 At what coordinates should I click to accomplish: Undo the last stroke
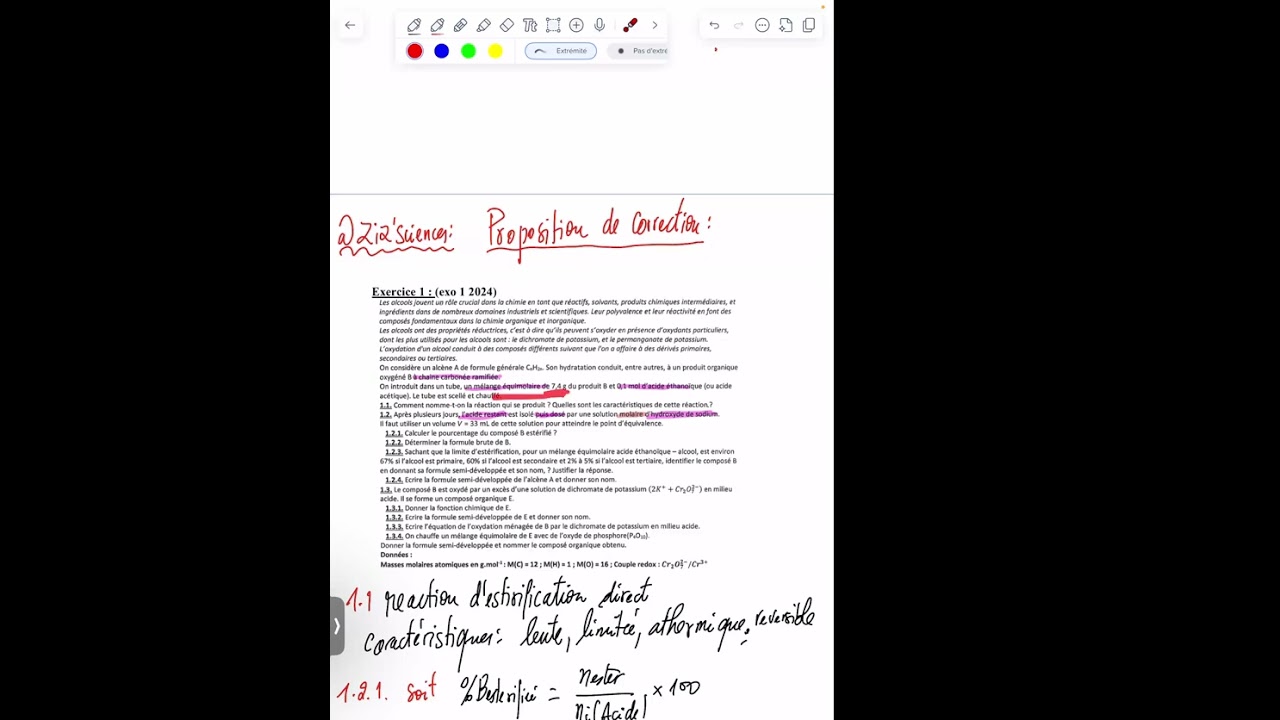pos(714,25)
